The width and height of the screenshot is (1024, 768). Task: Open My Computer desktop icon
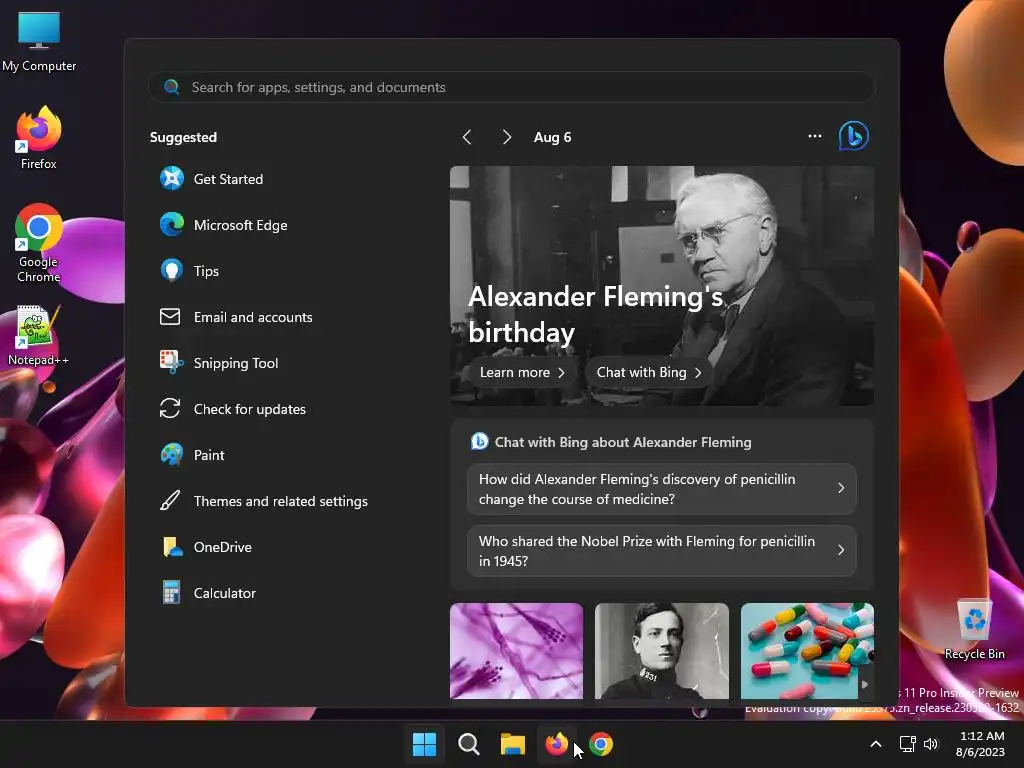pos(39,42)
